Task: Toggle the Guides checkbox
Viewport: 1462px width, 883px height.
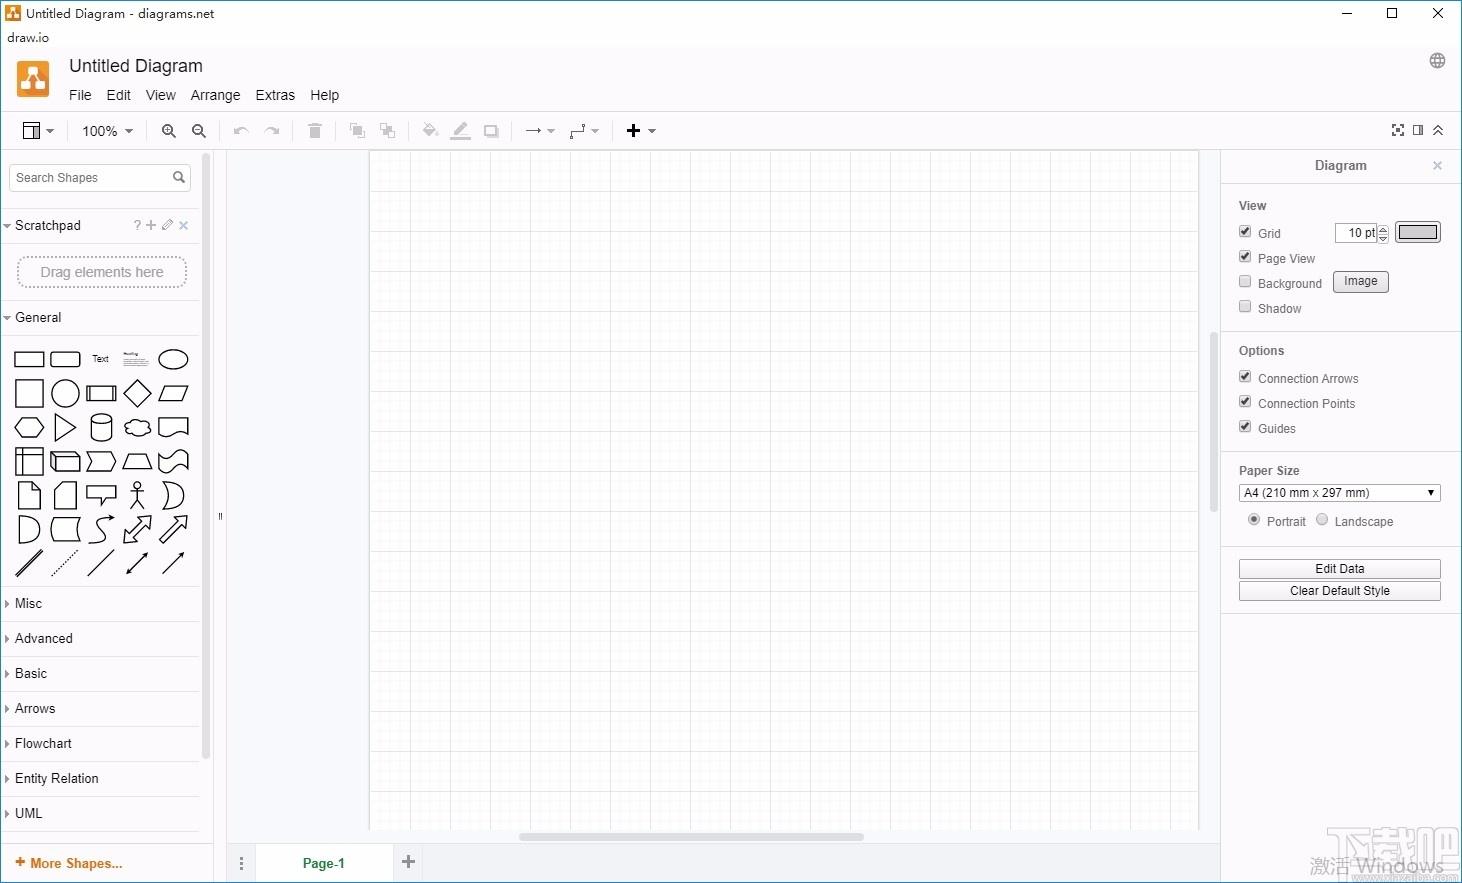Action: pyautogui.click(x=1245, y=426)
